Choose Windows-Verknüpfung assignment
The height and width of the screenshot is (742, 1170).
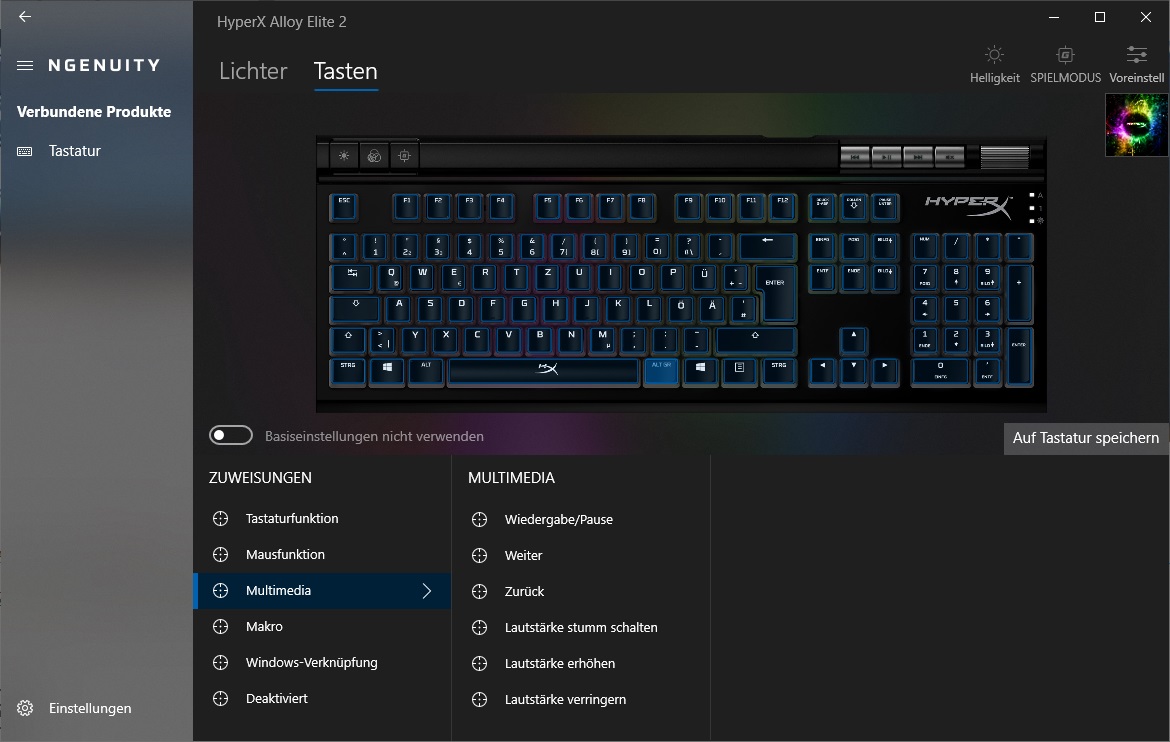[x=322, y=662]
